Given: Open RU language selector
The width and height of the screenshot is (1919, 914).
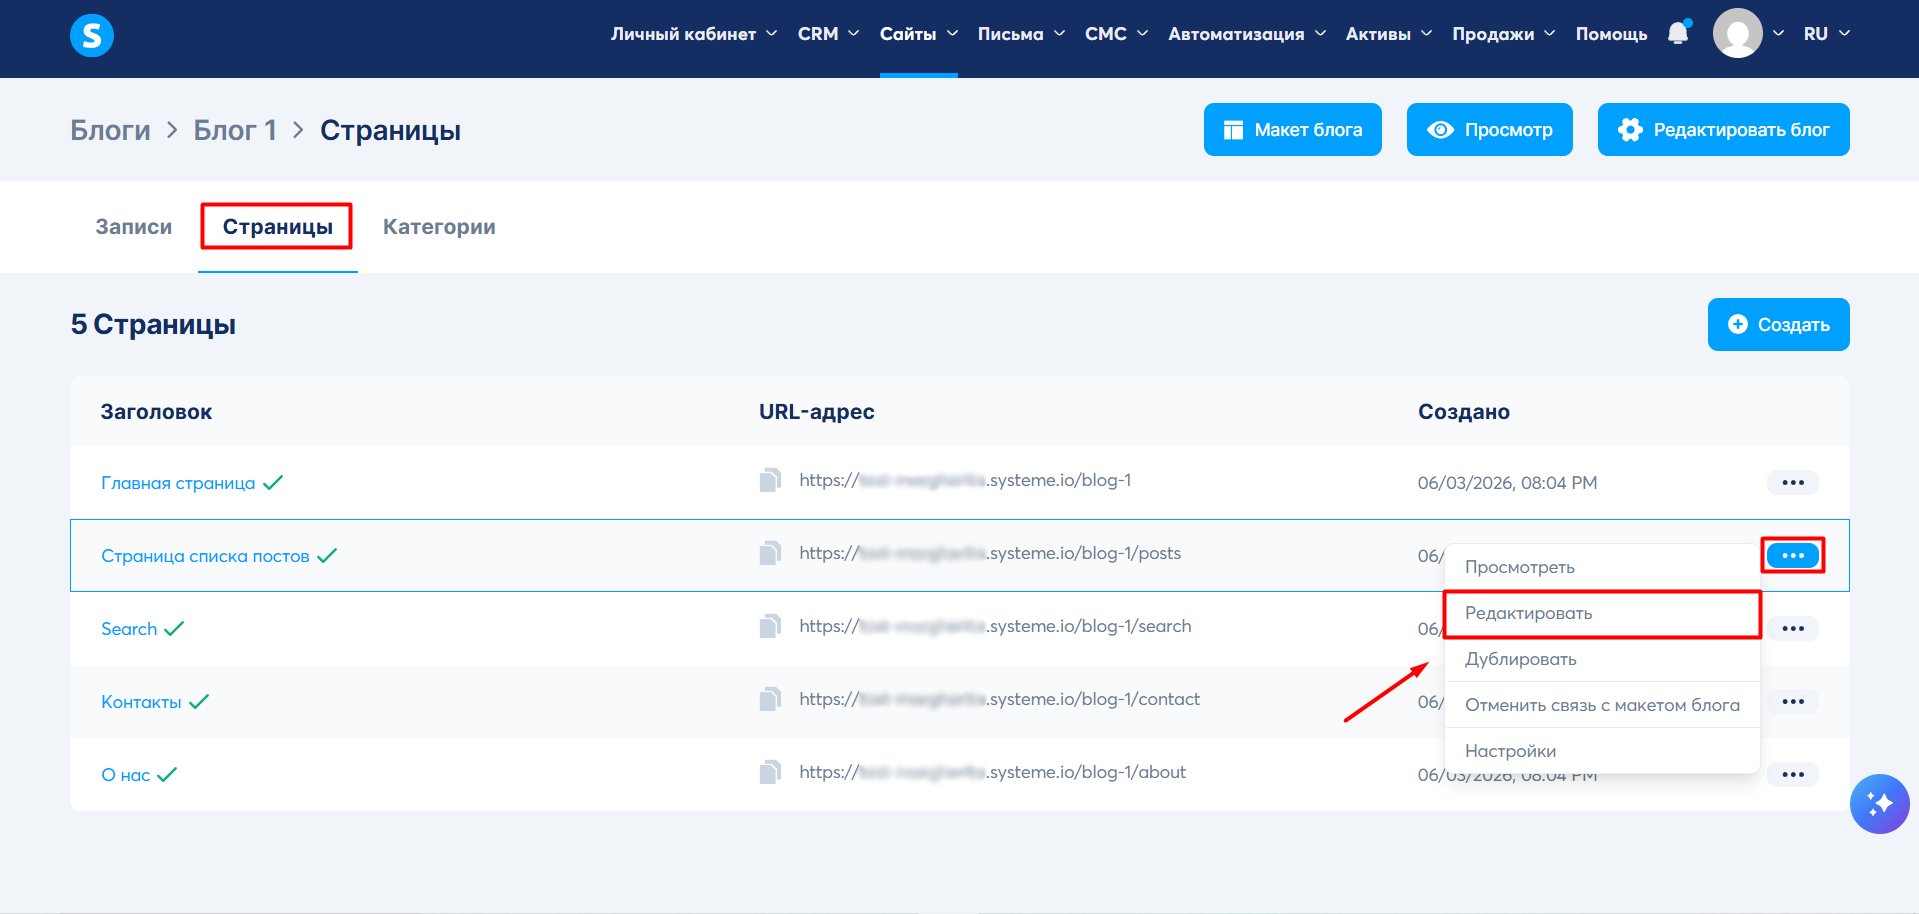Looking at the screenshot, I should coord(1827,34).
